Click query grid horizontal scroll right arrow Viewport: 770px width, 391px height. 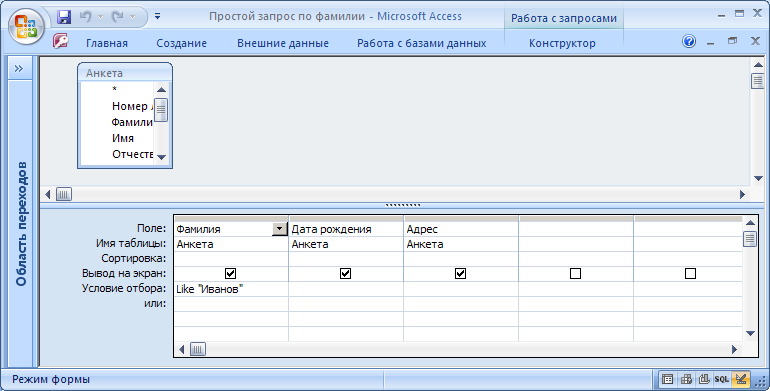(735, 349)
